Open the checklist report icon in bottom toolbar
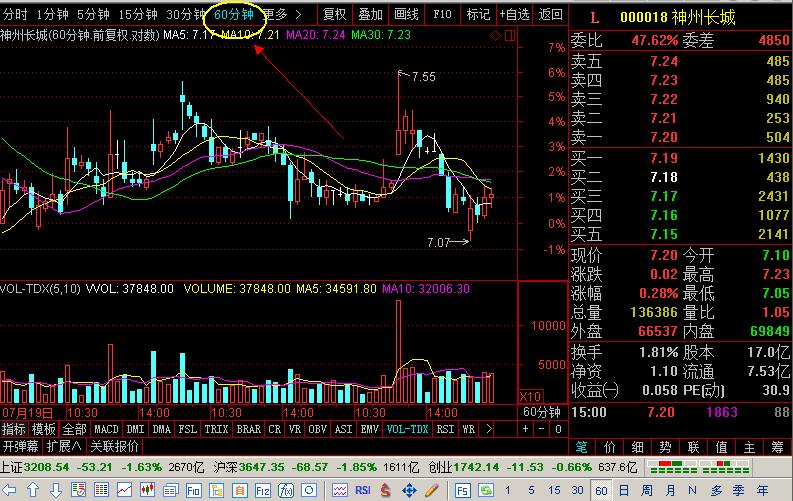The height and width of the screenshot is (501, 793). (78, 490)
